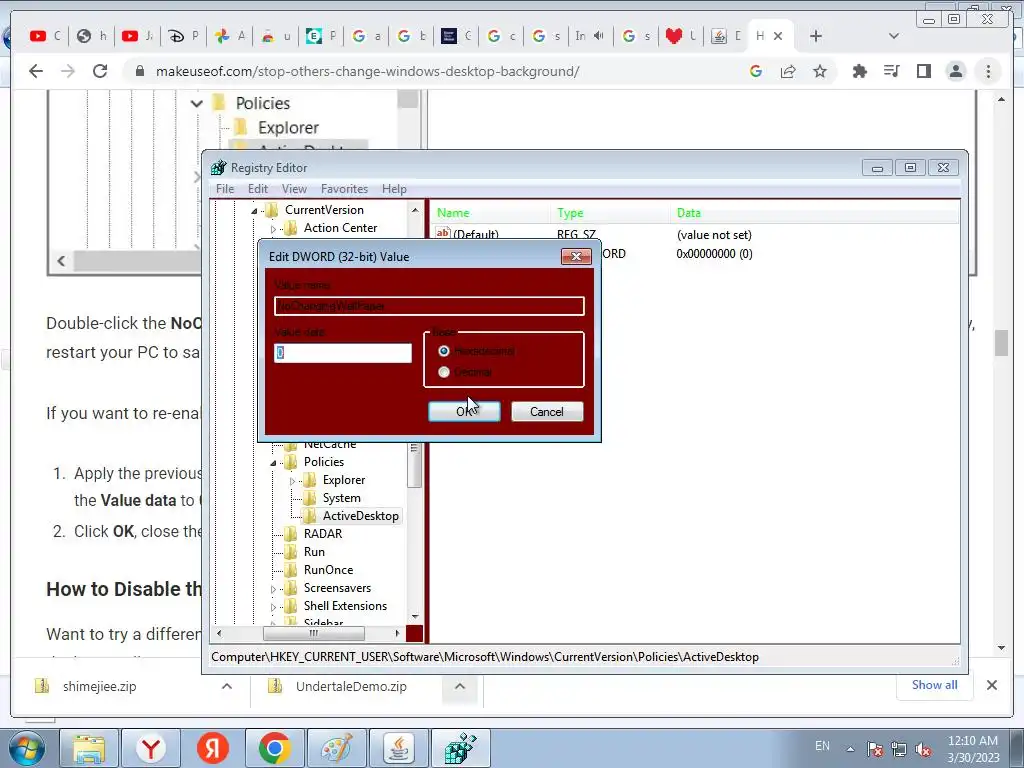Open the Chrome profile avatar
The image size is (1024, 768).
pyautogui.click(x=956, y=71)
